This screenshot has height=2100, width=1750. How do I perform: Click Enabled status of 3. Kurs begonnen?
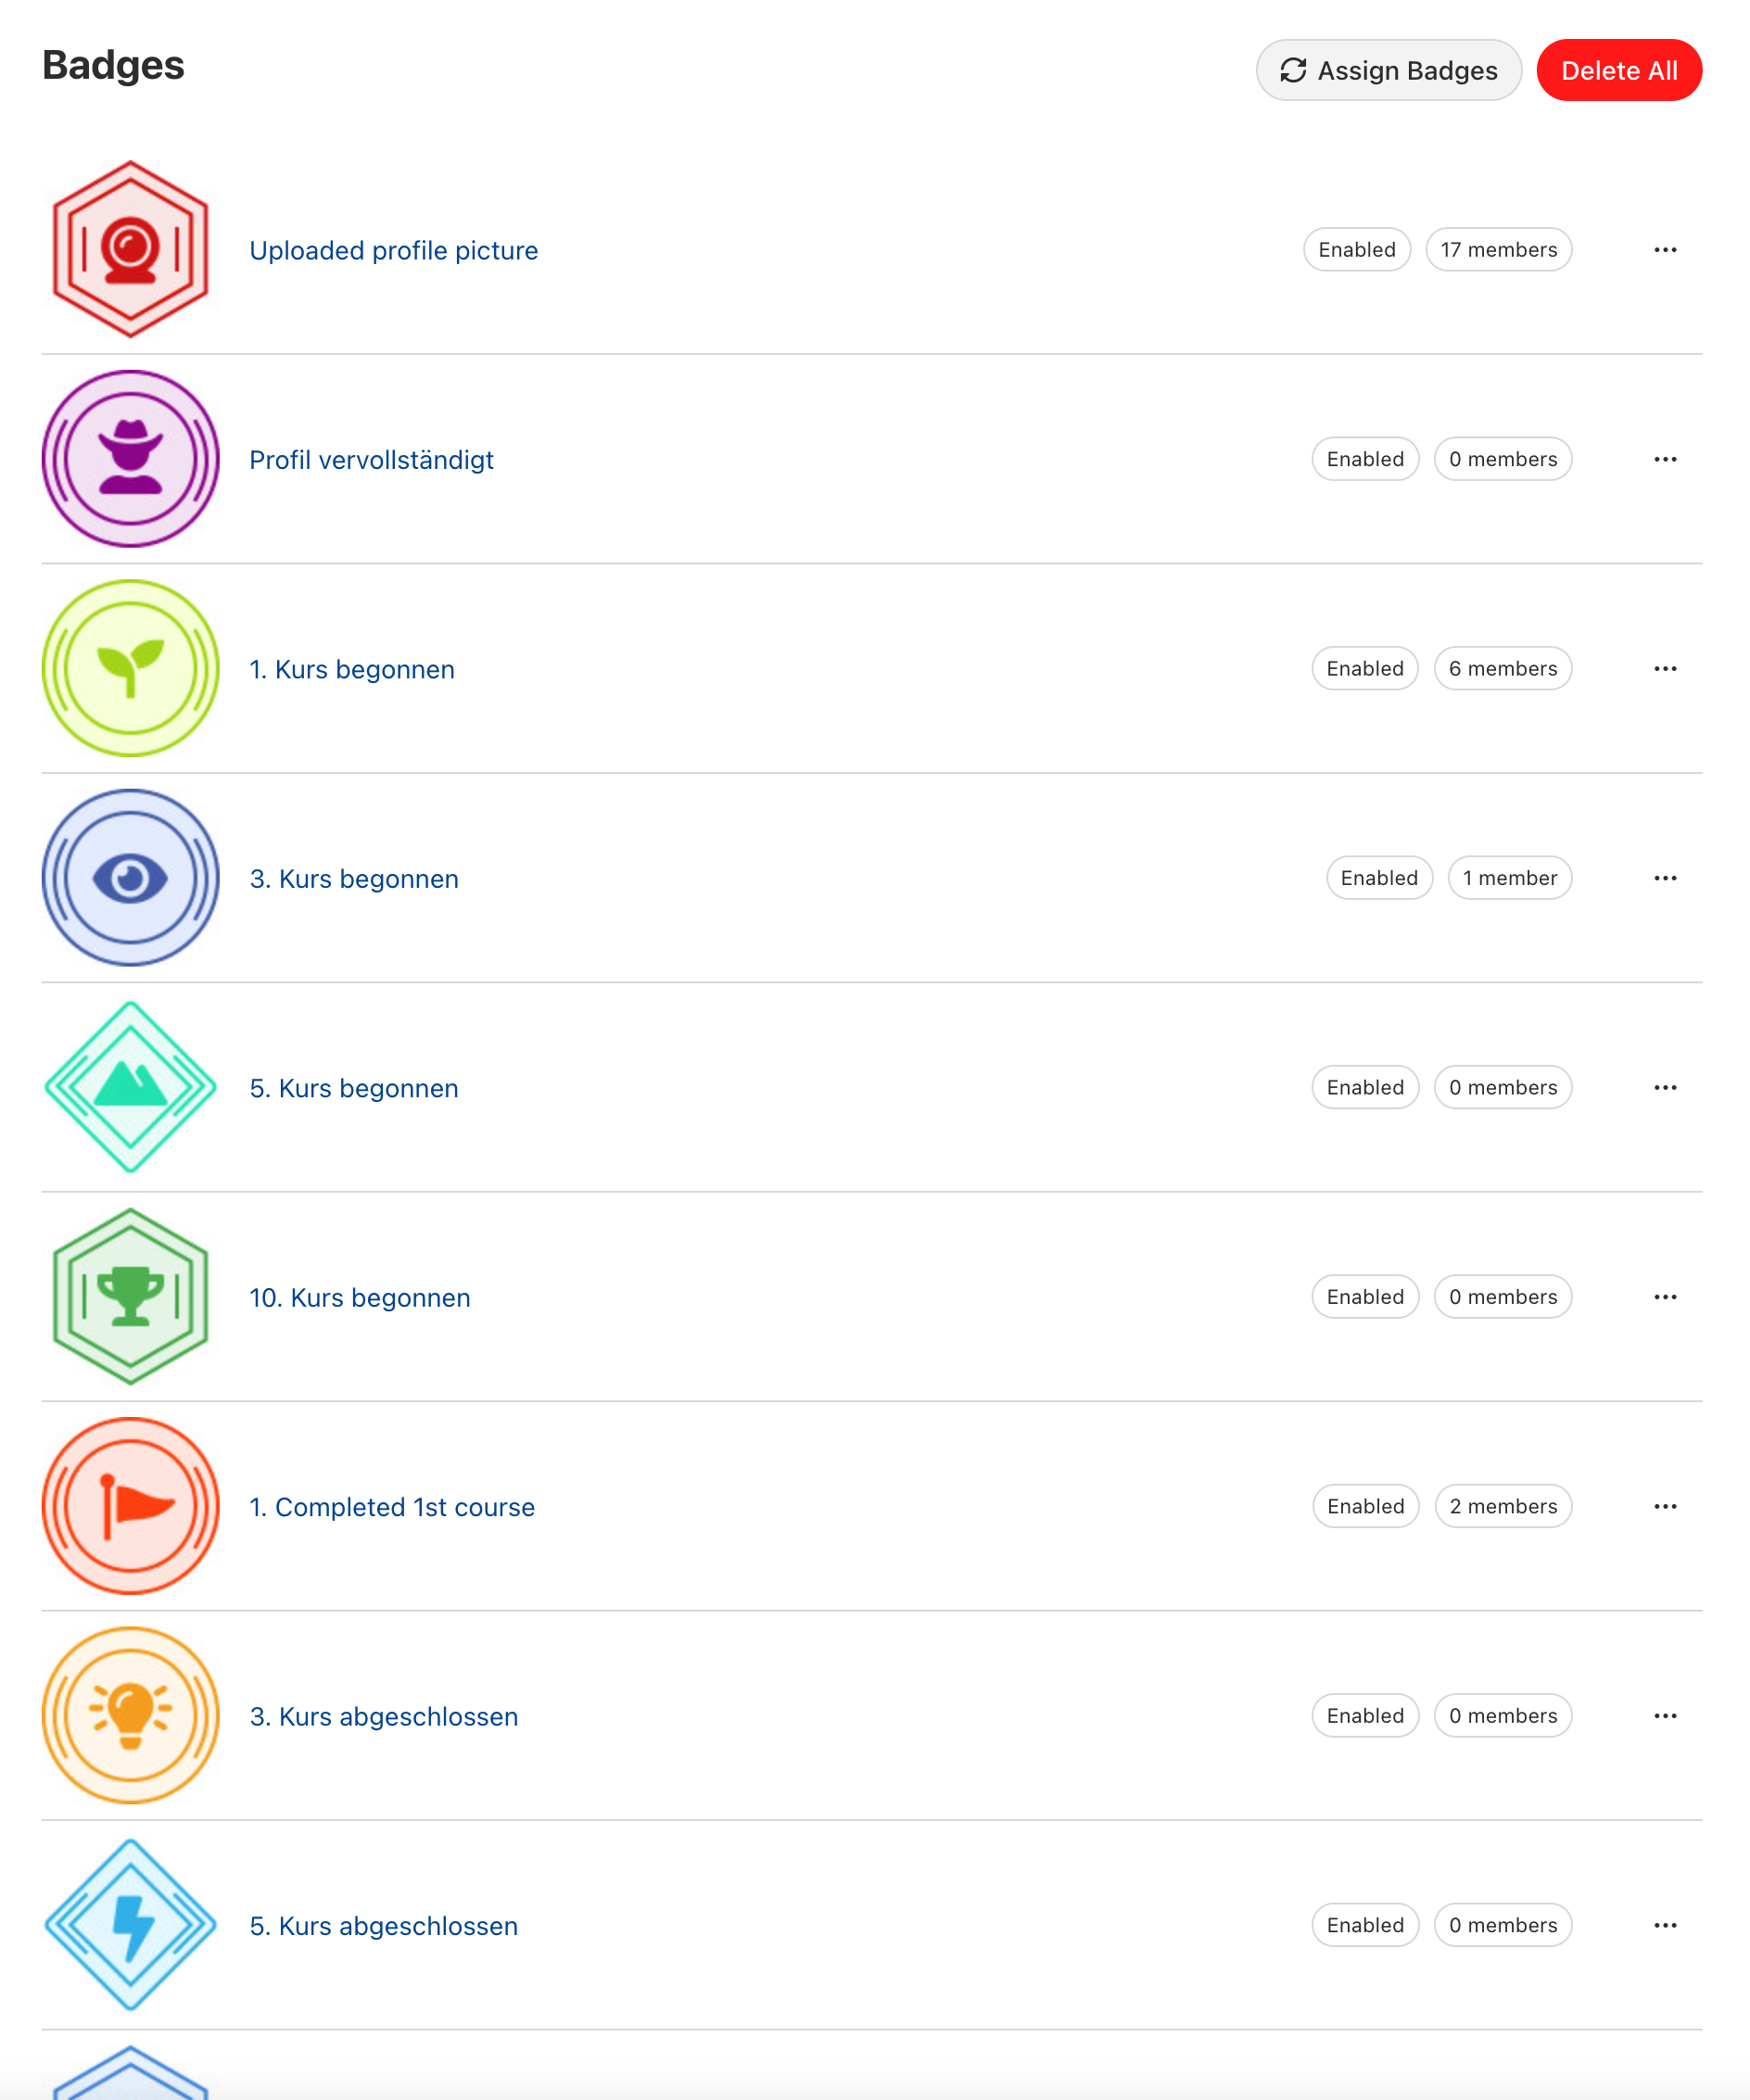click(1379, 878)
